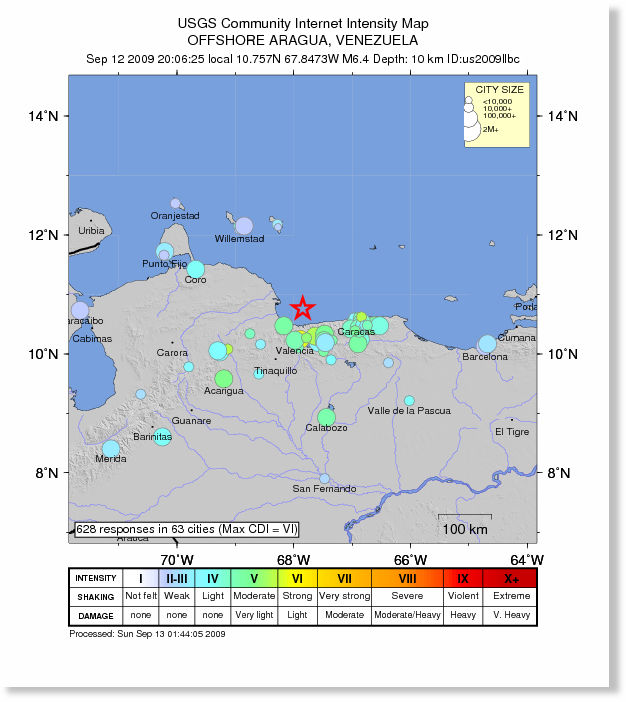Click the Carora city label
The width and height of the screenshot is (626, 702).
pos(172,353)
